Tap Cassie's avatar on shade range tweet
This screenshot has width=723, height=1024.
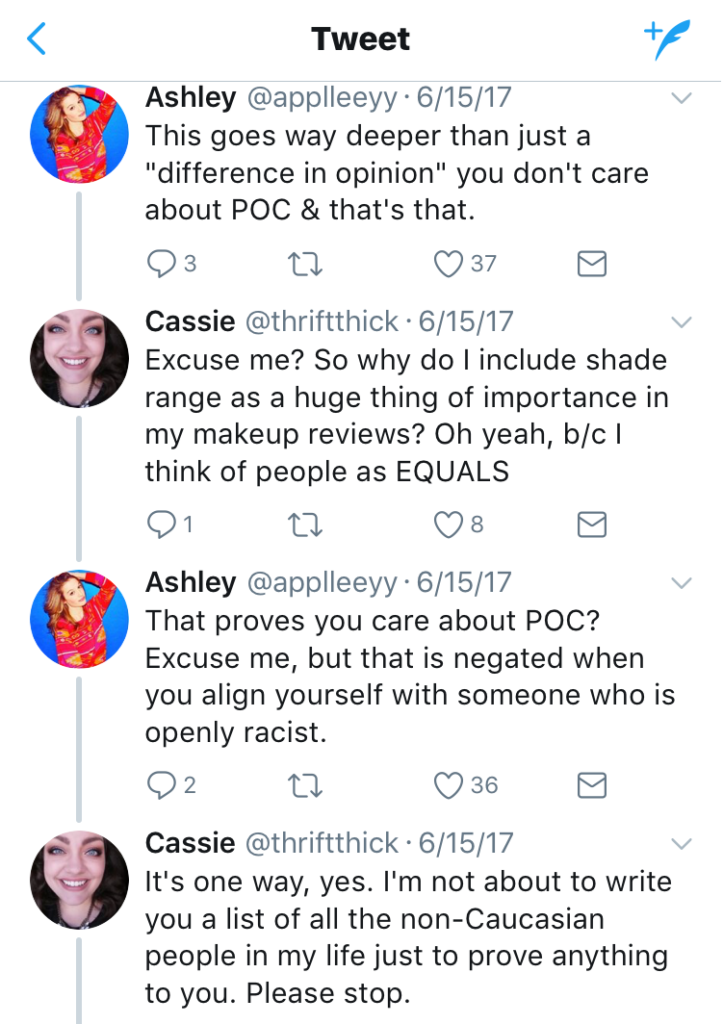(x=80, y=358)
